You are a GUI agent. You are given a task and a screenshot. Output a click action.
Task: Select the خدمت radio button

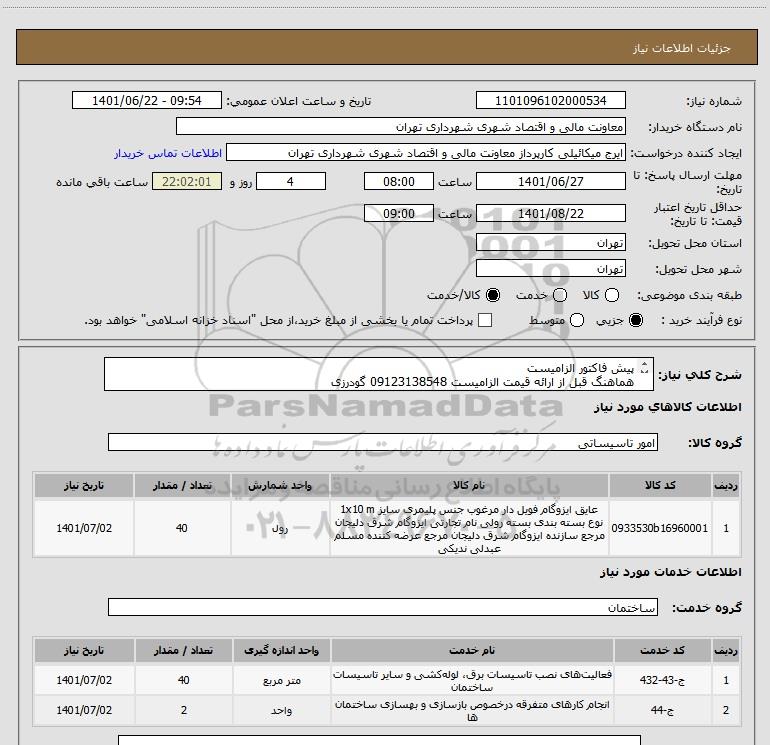click(x=560, y=295)
